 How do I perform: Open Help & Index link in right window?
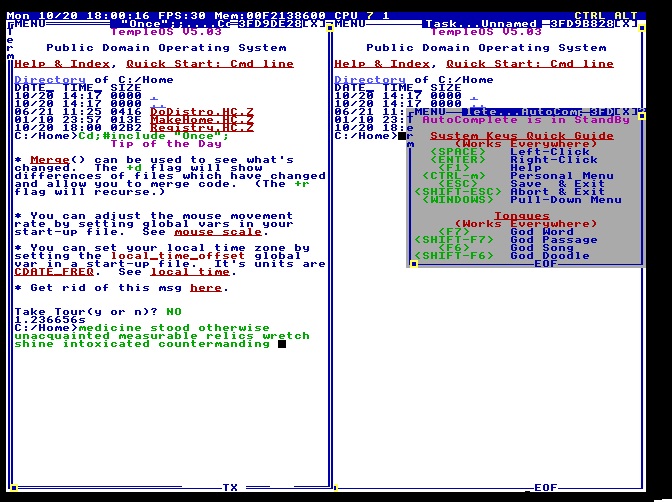pos(382,64)
